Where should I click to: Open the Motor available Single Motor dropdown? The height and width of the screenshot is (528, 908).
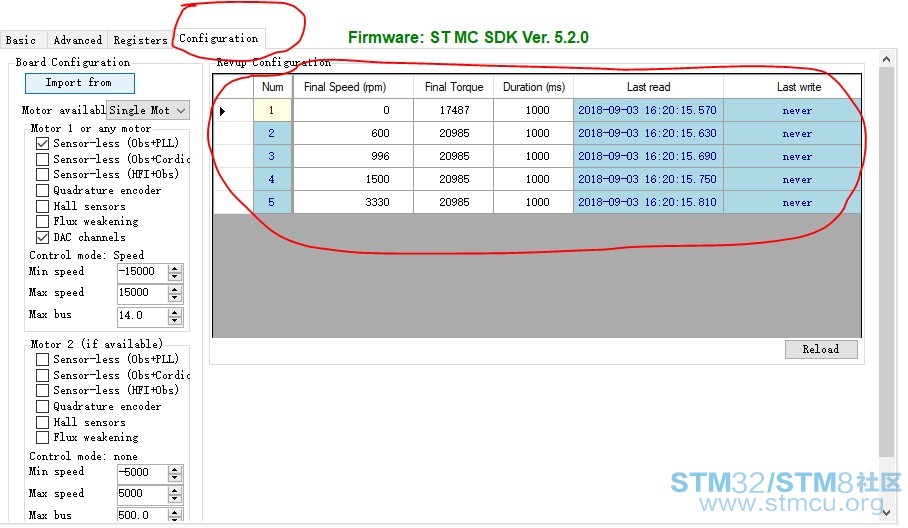(148, 110)
